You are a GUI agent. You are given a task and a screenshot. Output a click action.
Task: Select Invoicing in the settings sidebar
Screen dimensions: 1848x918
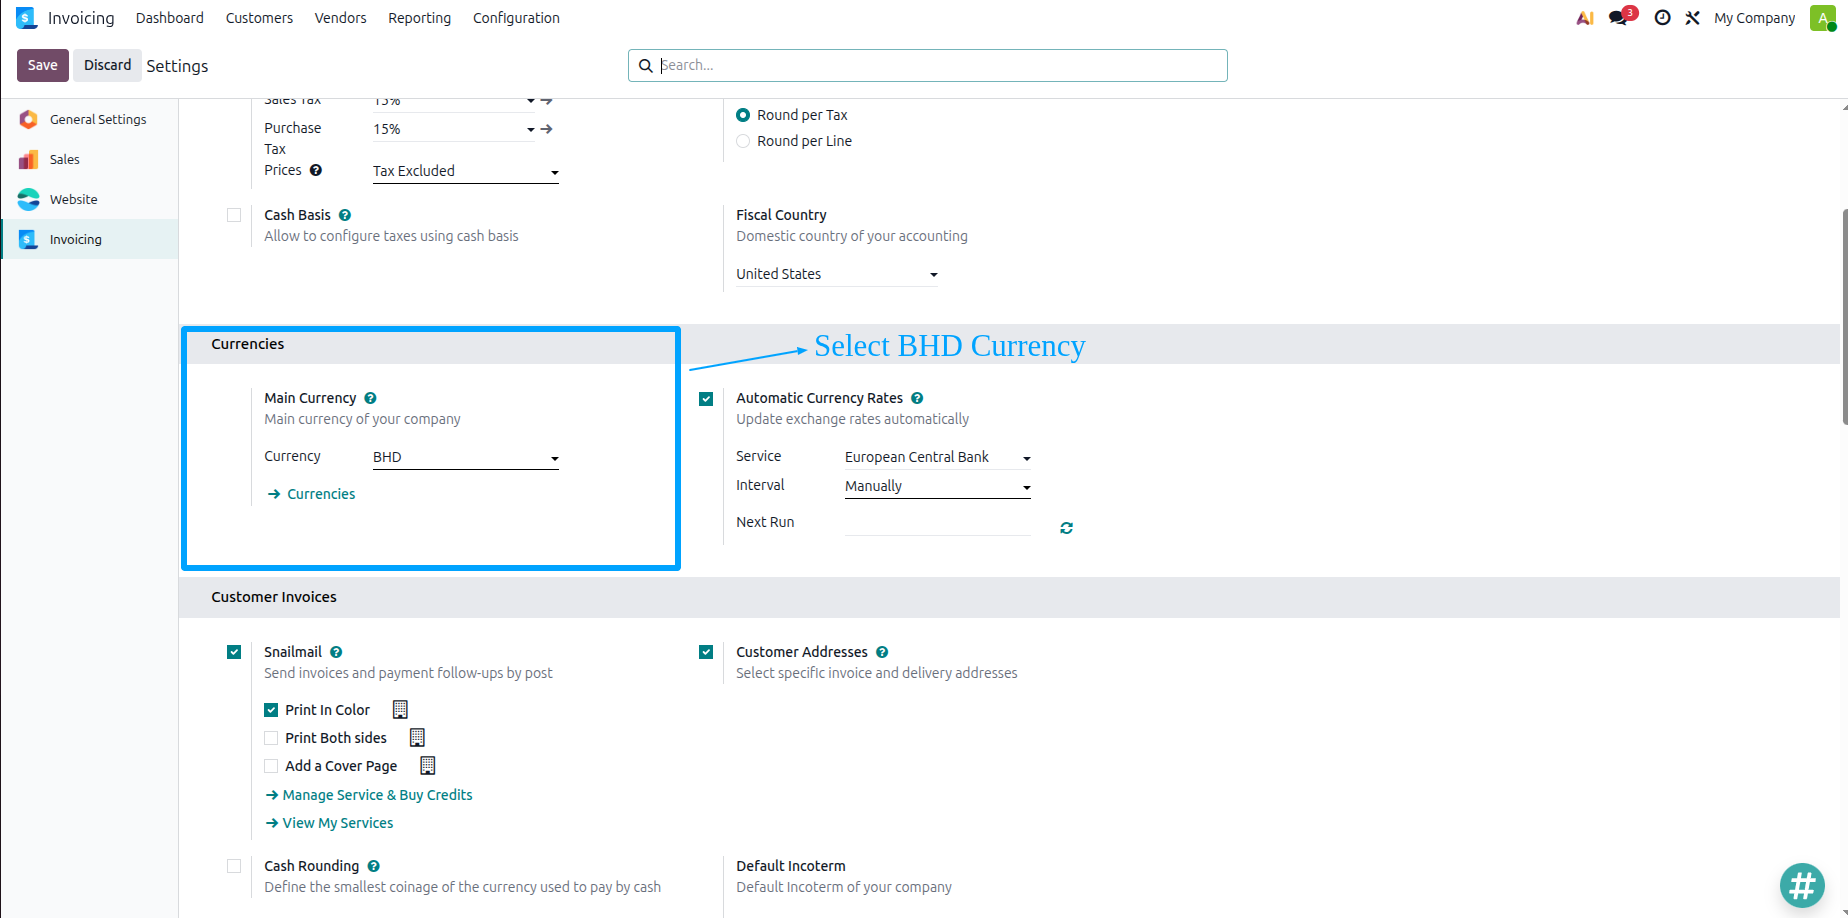pyautogui.click(x=89, y=239)
